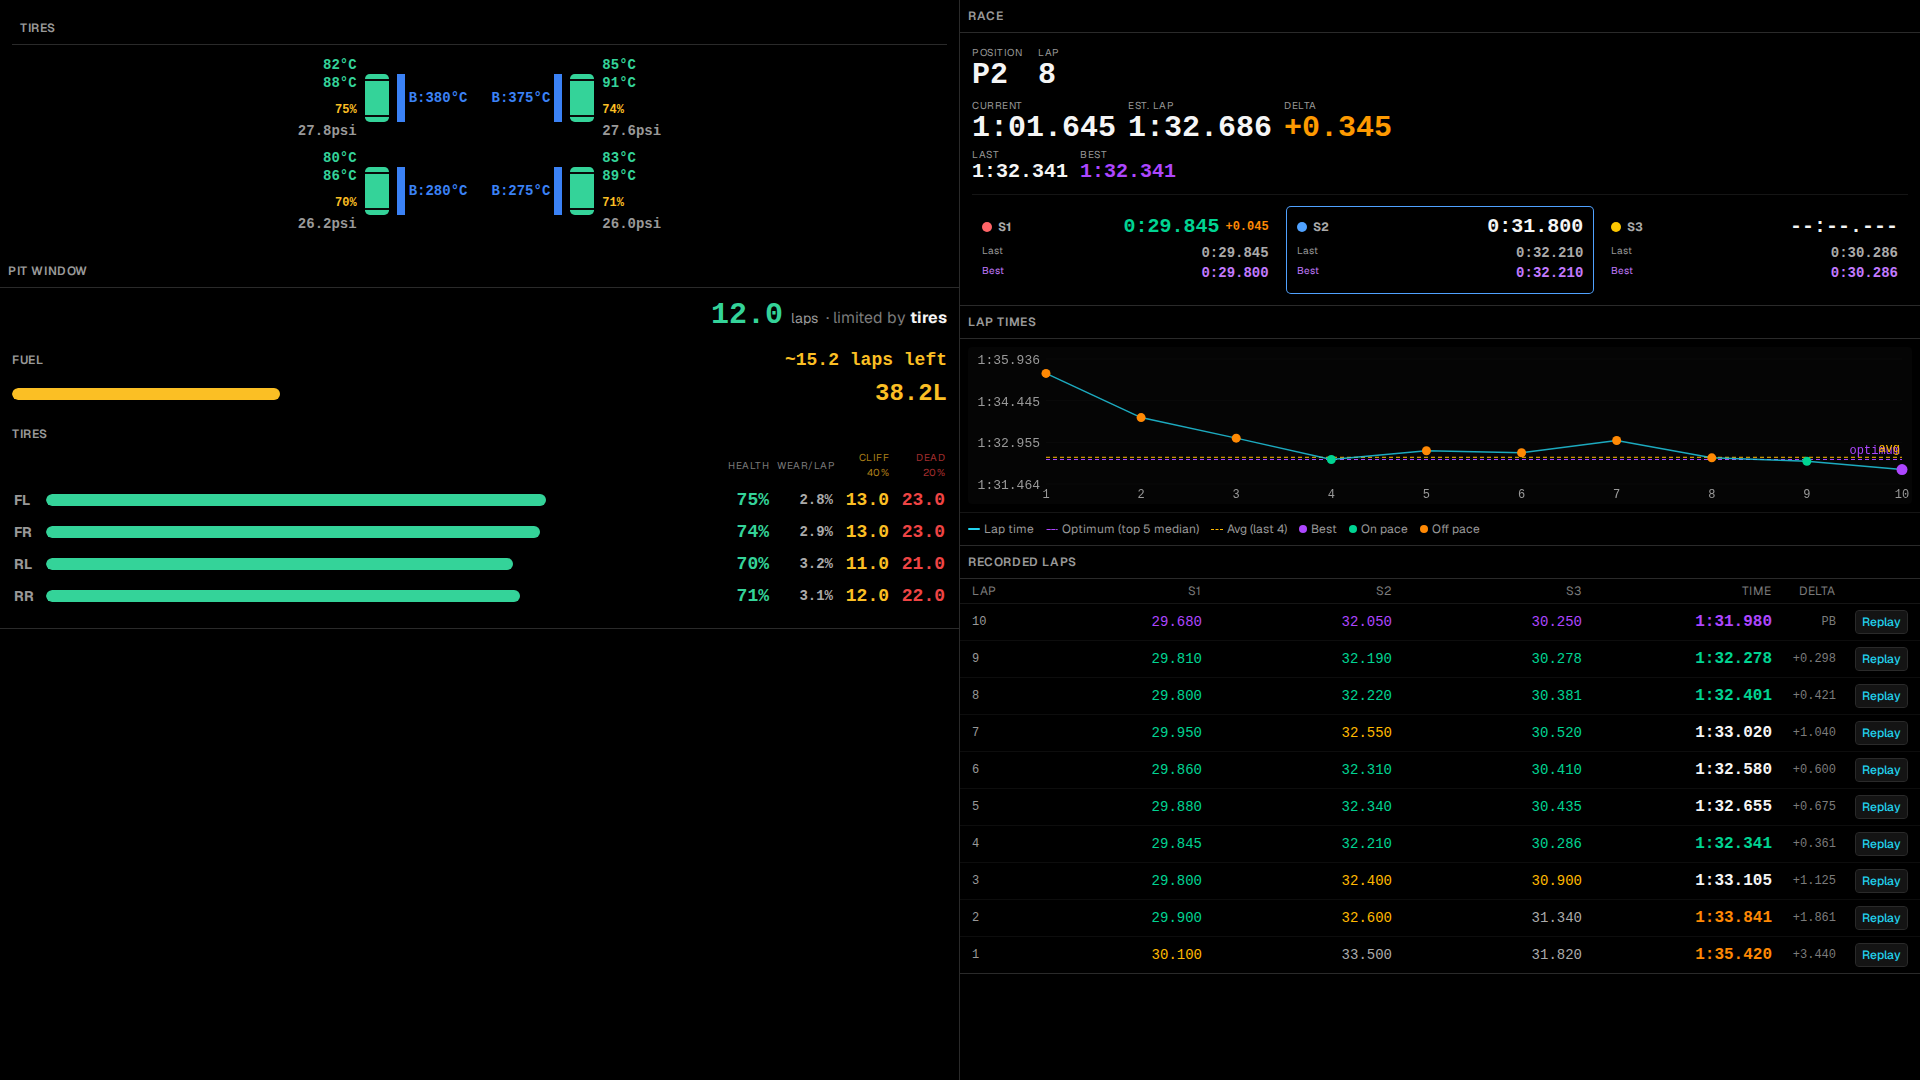
Task: Select the front-right tire icon
Action: pyautogui.click(x=582, y=98)
